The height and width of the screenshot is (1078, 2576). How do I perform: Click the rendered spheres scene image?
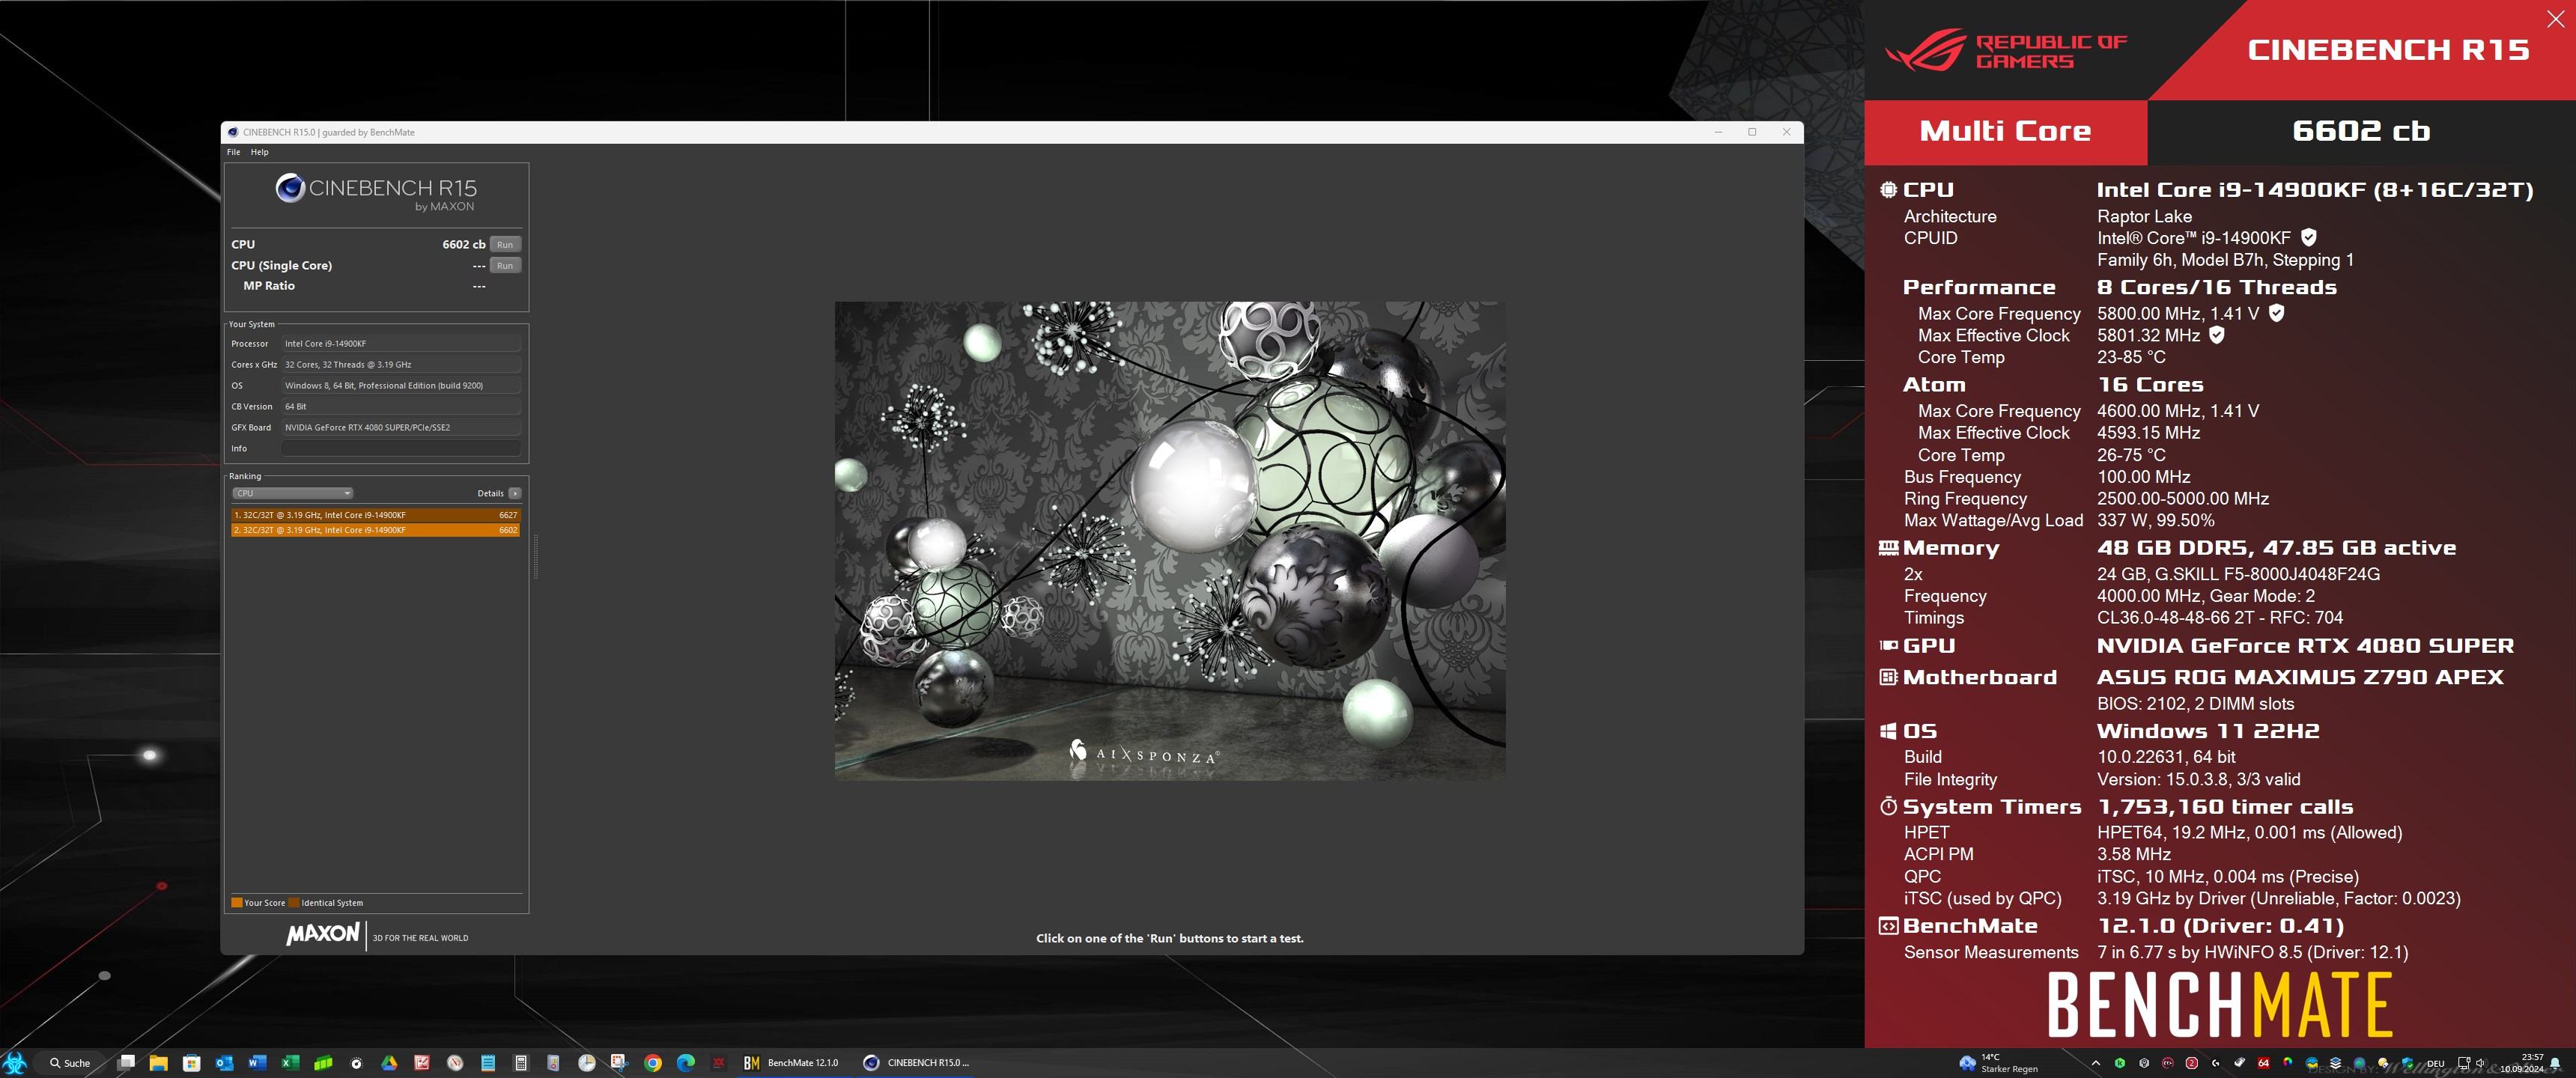(x=1170, y=541)
